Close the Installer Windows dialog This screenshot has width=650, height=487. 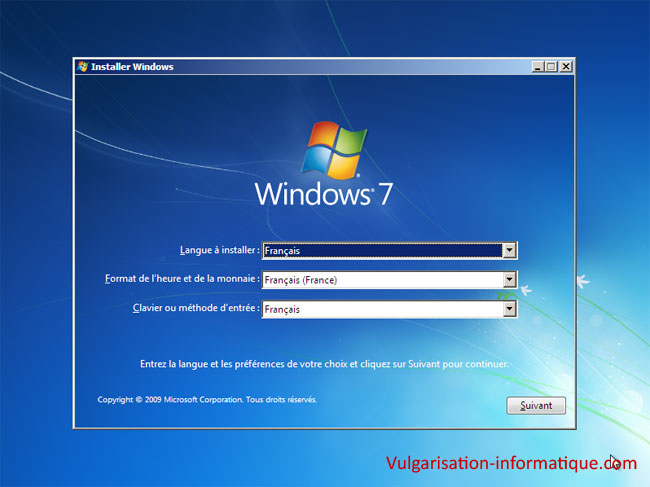566,67
